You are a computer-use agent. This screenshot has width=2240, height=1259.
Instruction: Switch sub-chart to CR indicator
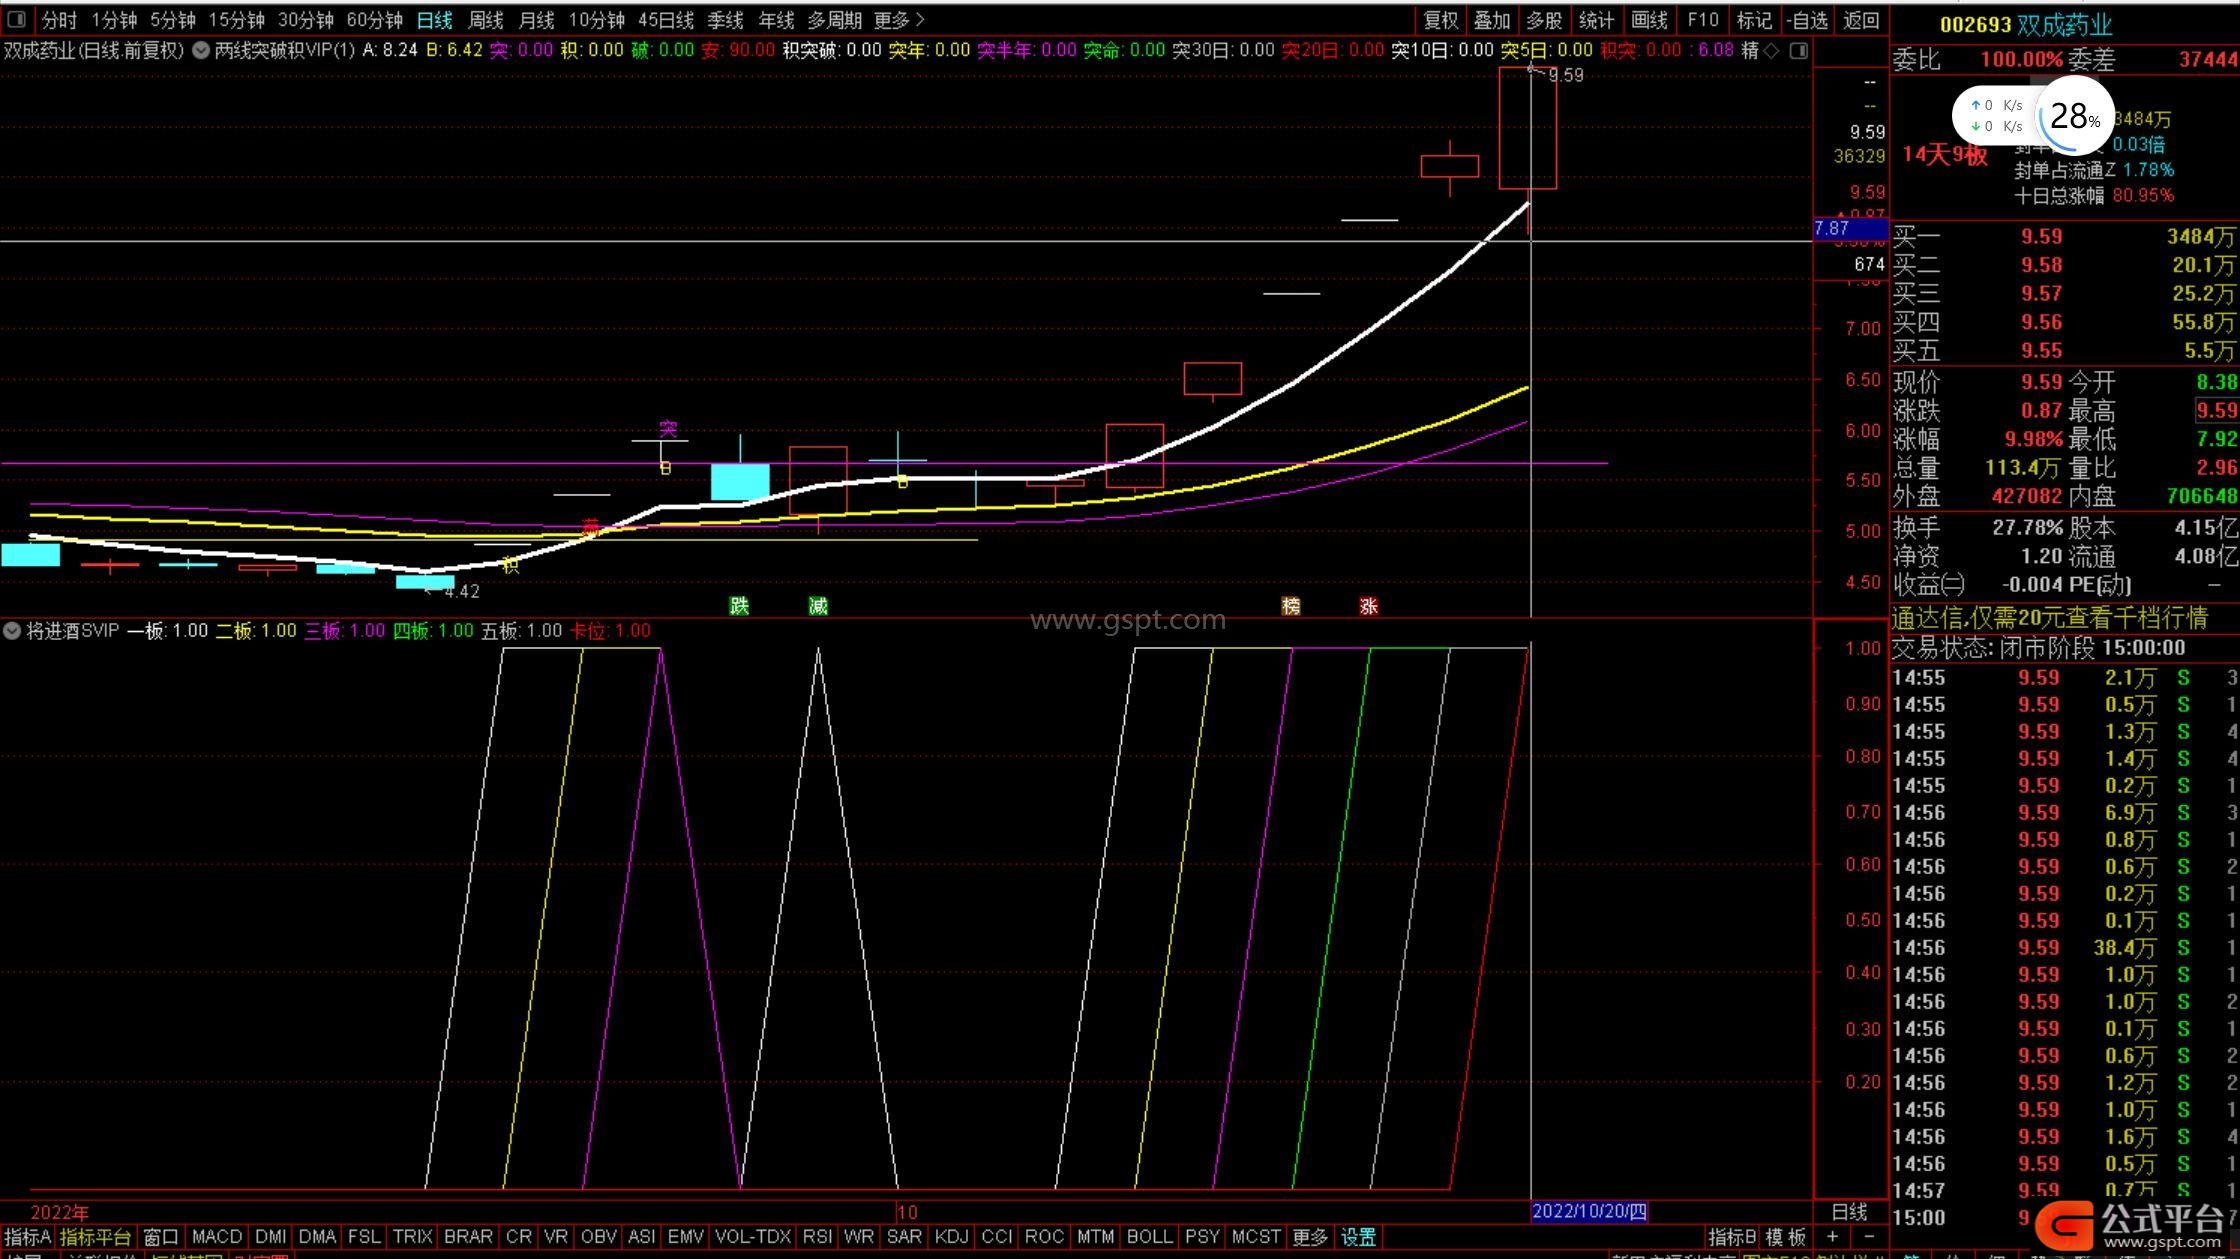tap(519, 1237)
